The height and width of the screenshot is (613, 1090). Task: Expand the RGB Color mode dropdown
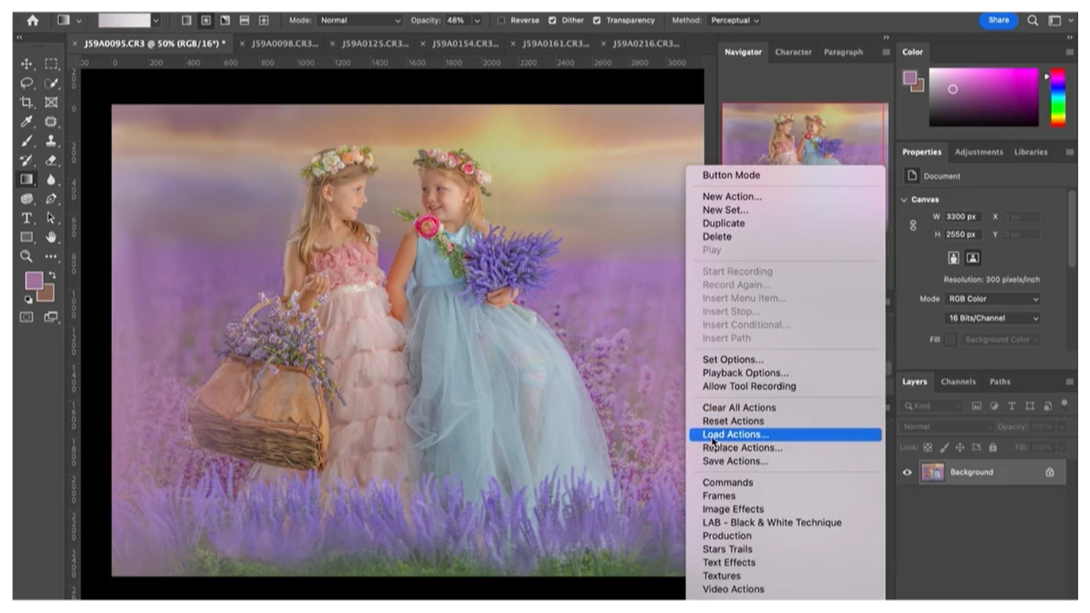(992, 299)
